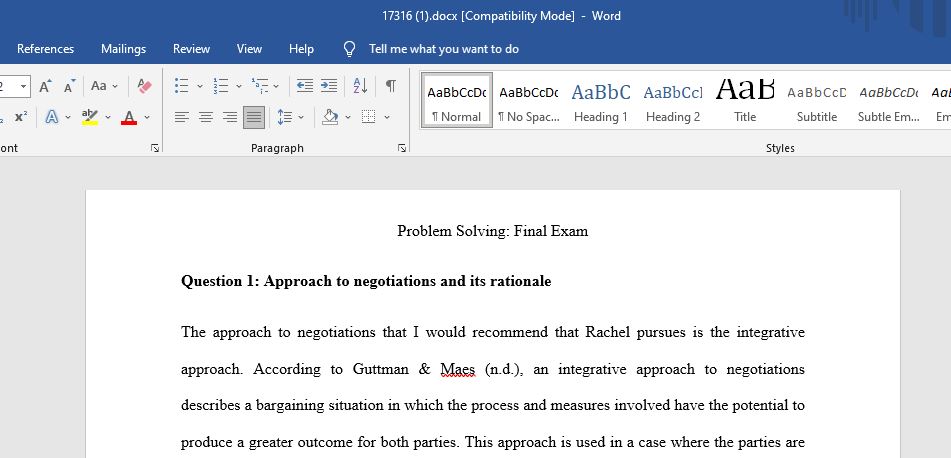Open the Help tab
Screen dimensions: 951x458
301,49
